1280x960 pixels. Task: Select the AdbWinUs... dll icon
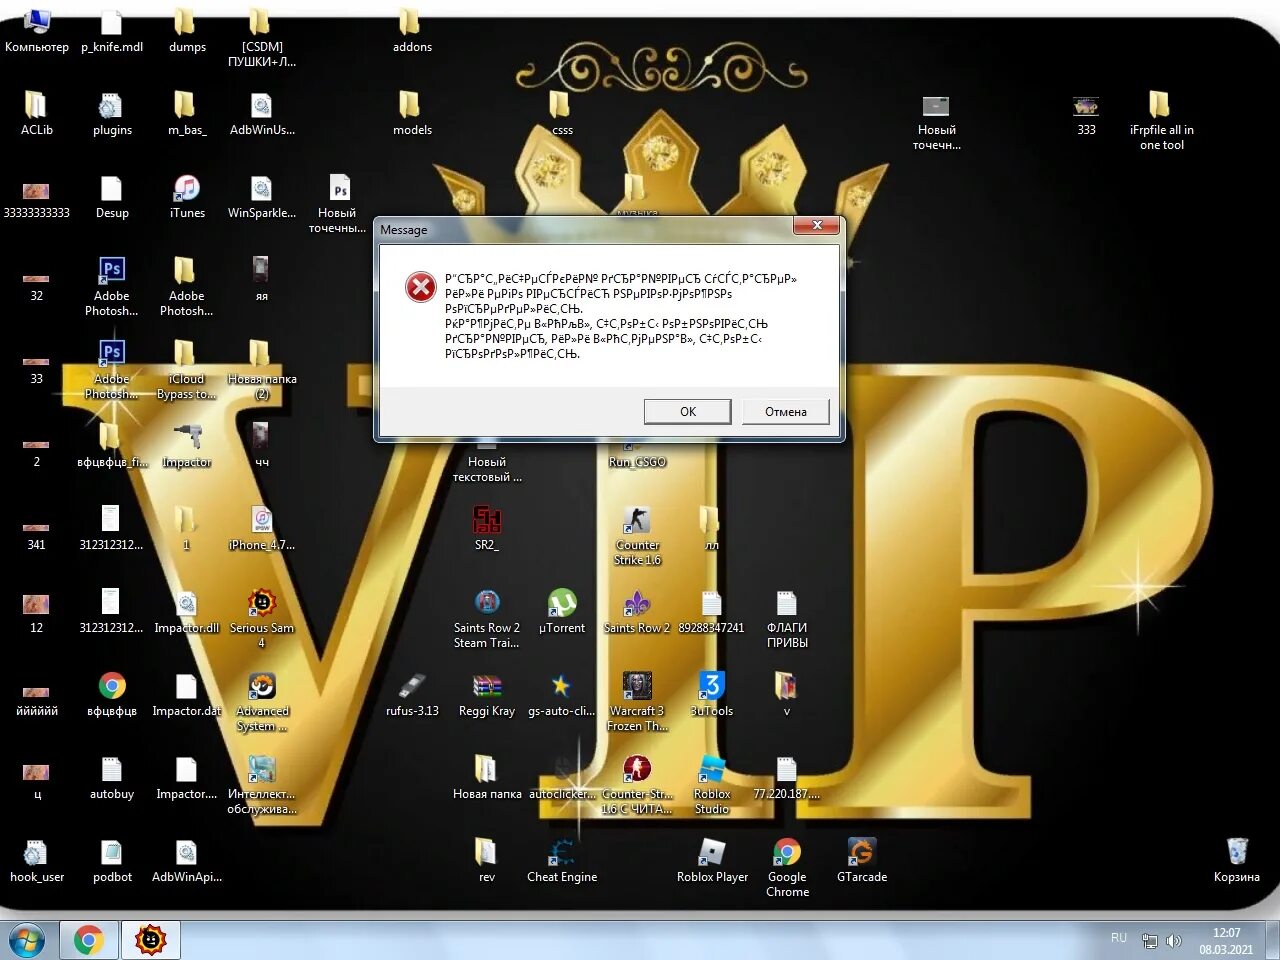262,113
